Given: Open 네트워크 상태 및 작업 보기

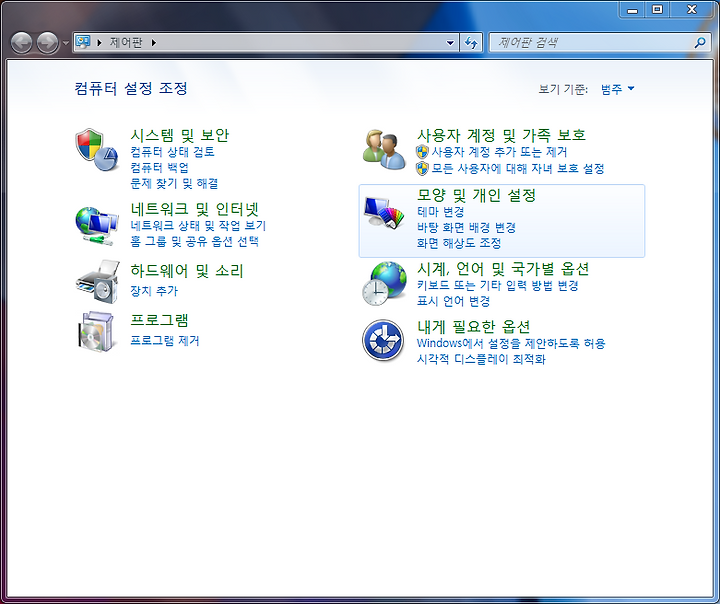Looking at the screenshot, I should click(x=198, y=226).
